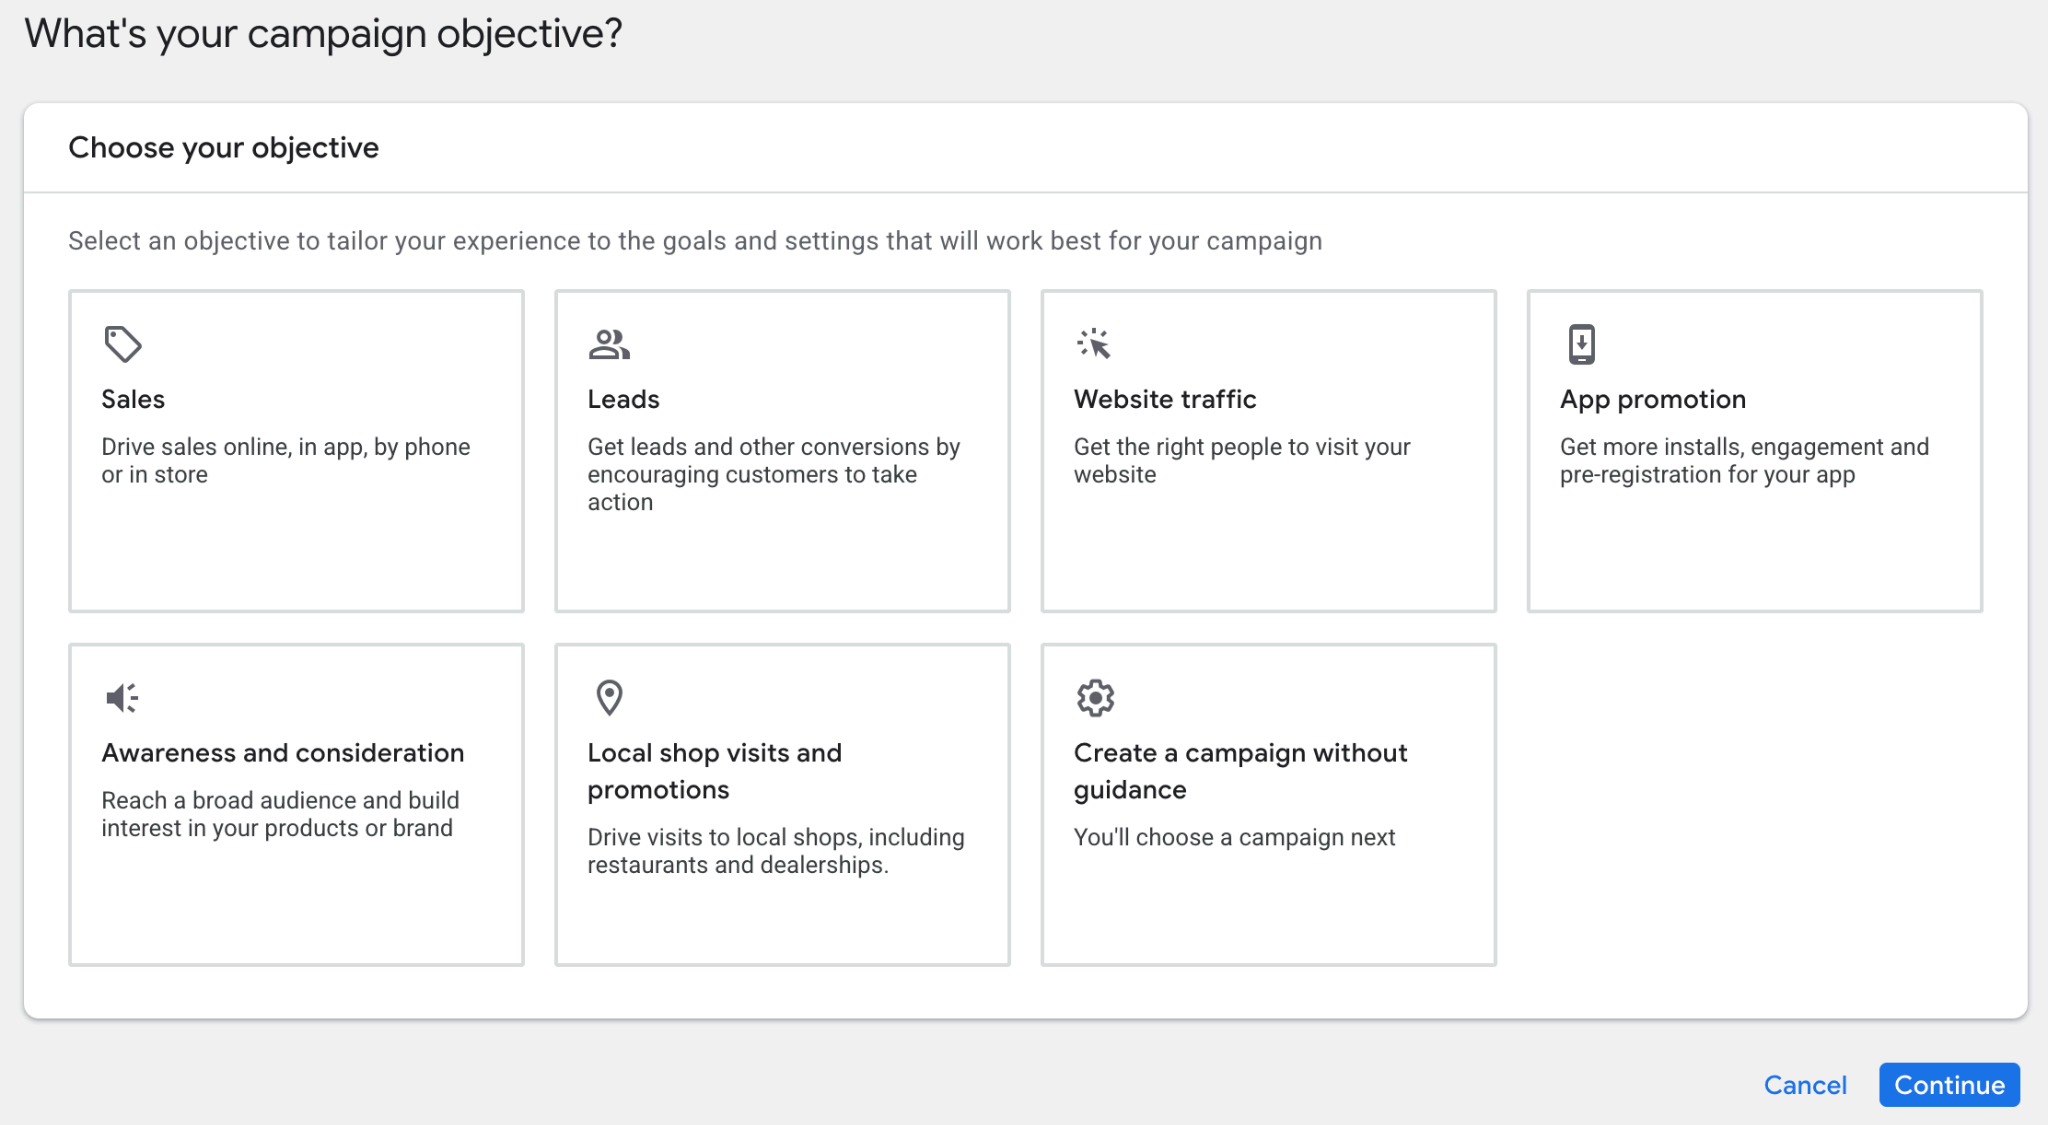Screen dimensions: 2048x1125
Task: Click the Website traffic cursor icon
Action: [1094, 343]
